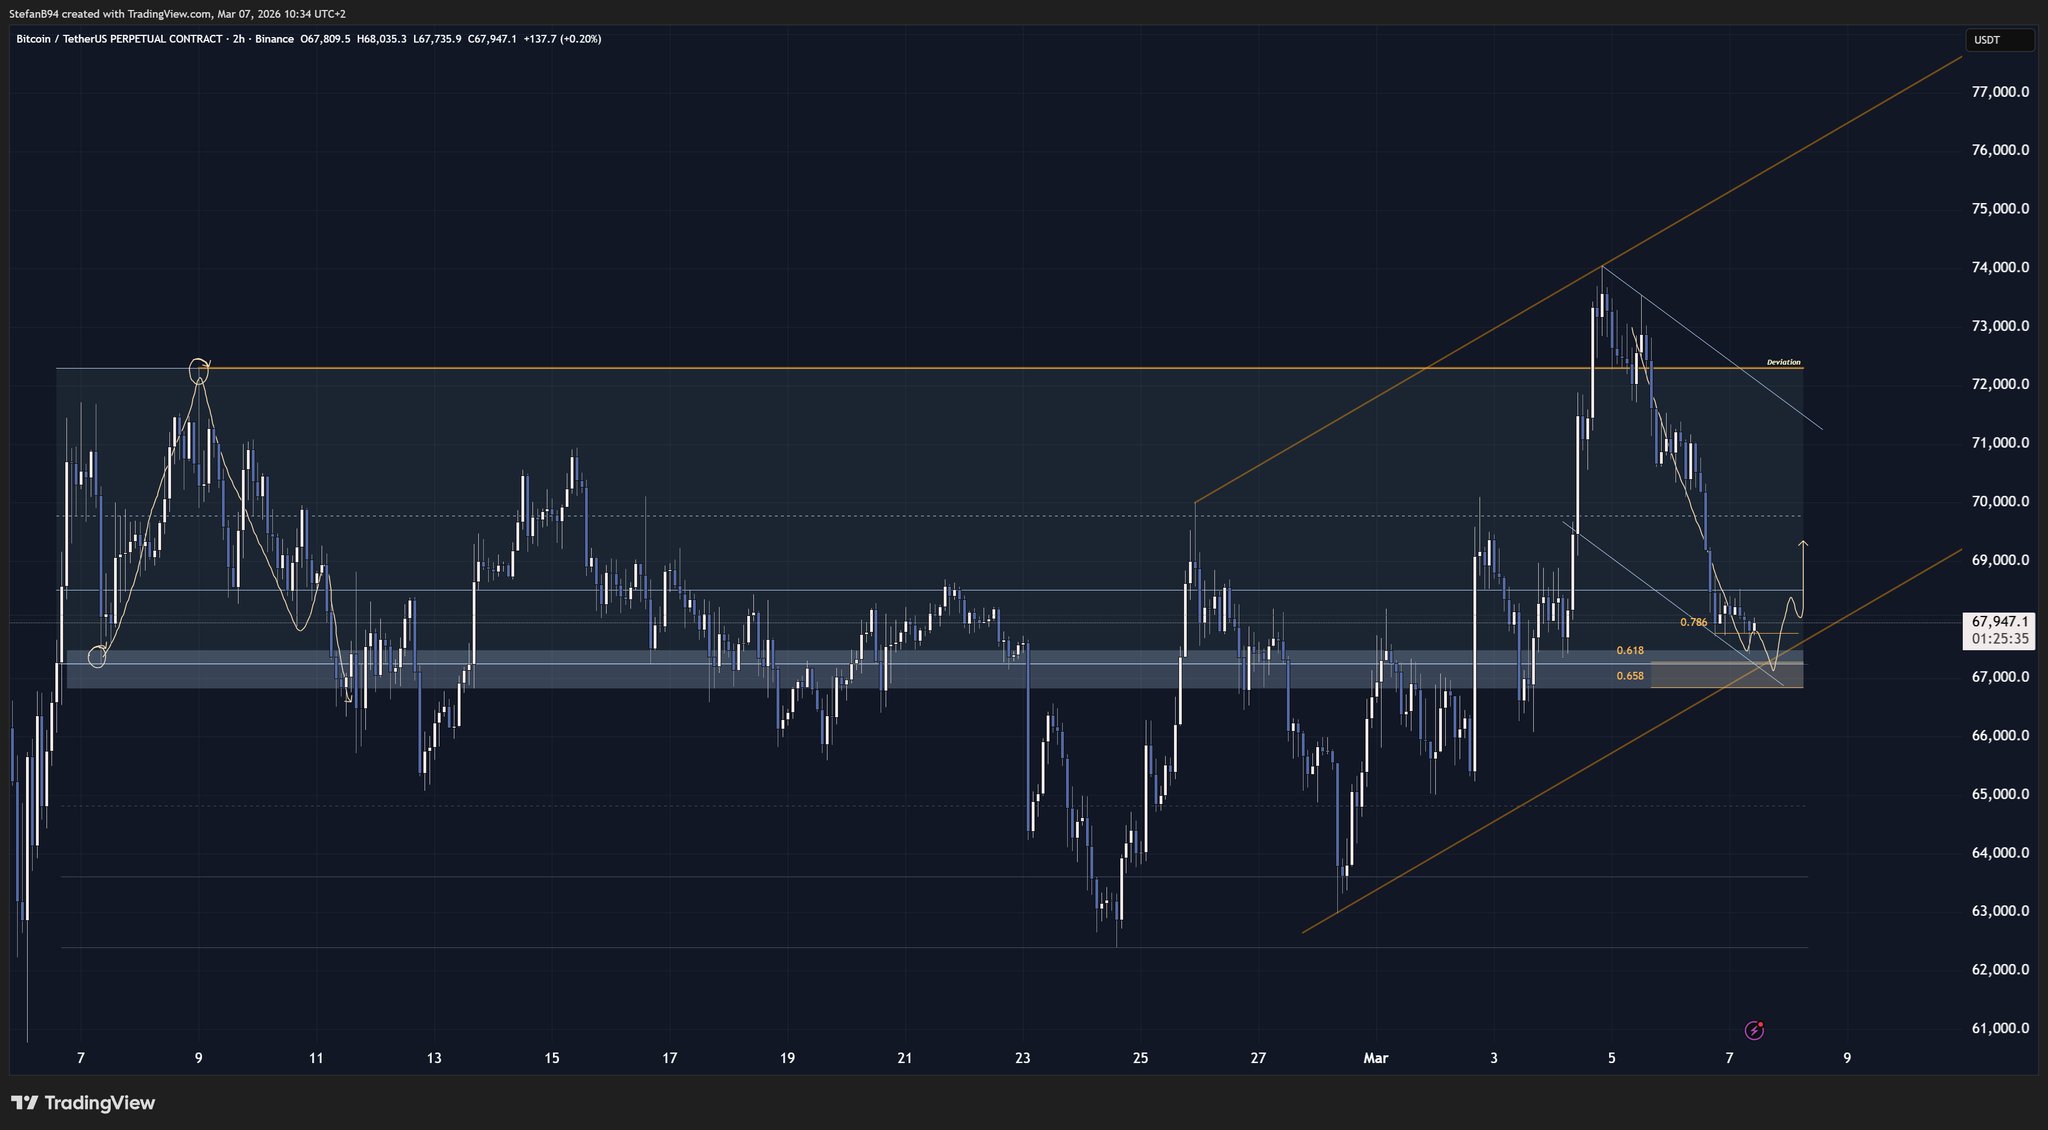Click the Mar date label on time axis
This screenshot has width=2048, height=1130.
1375,1058
